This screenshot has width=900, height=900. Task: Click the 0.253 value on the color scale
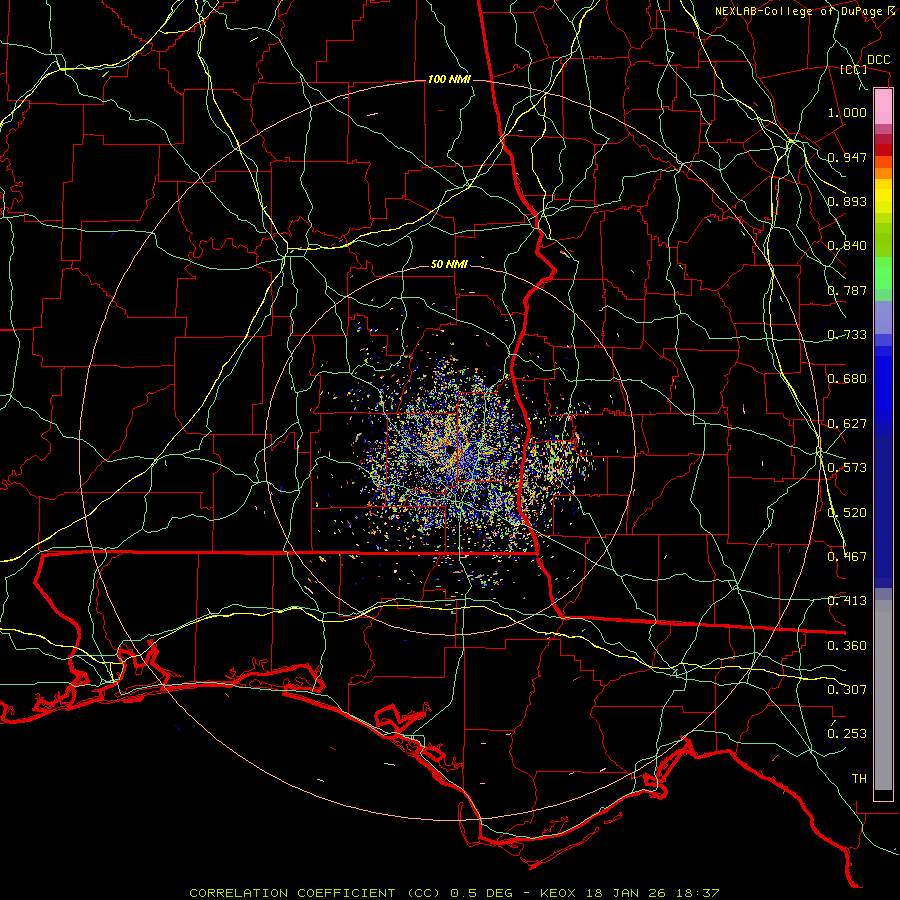coord(847,734)
